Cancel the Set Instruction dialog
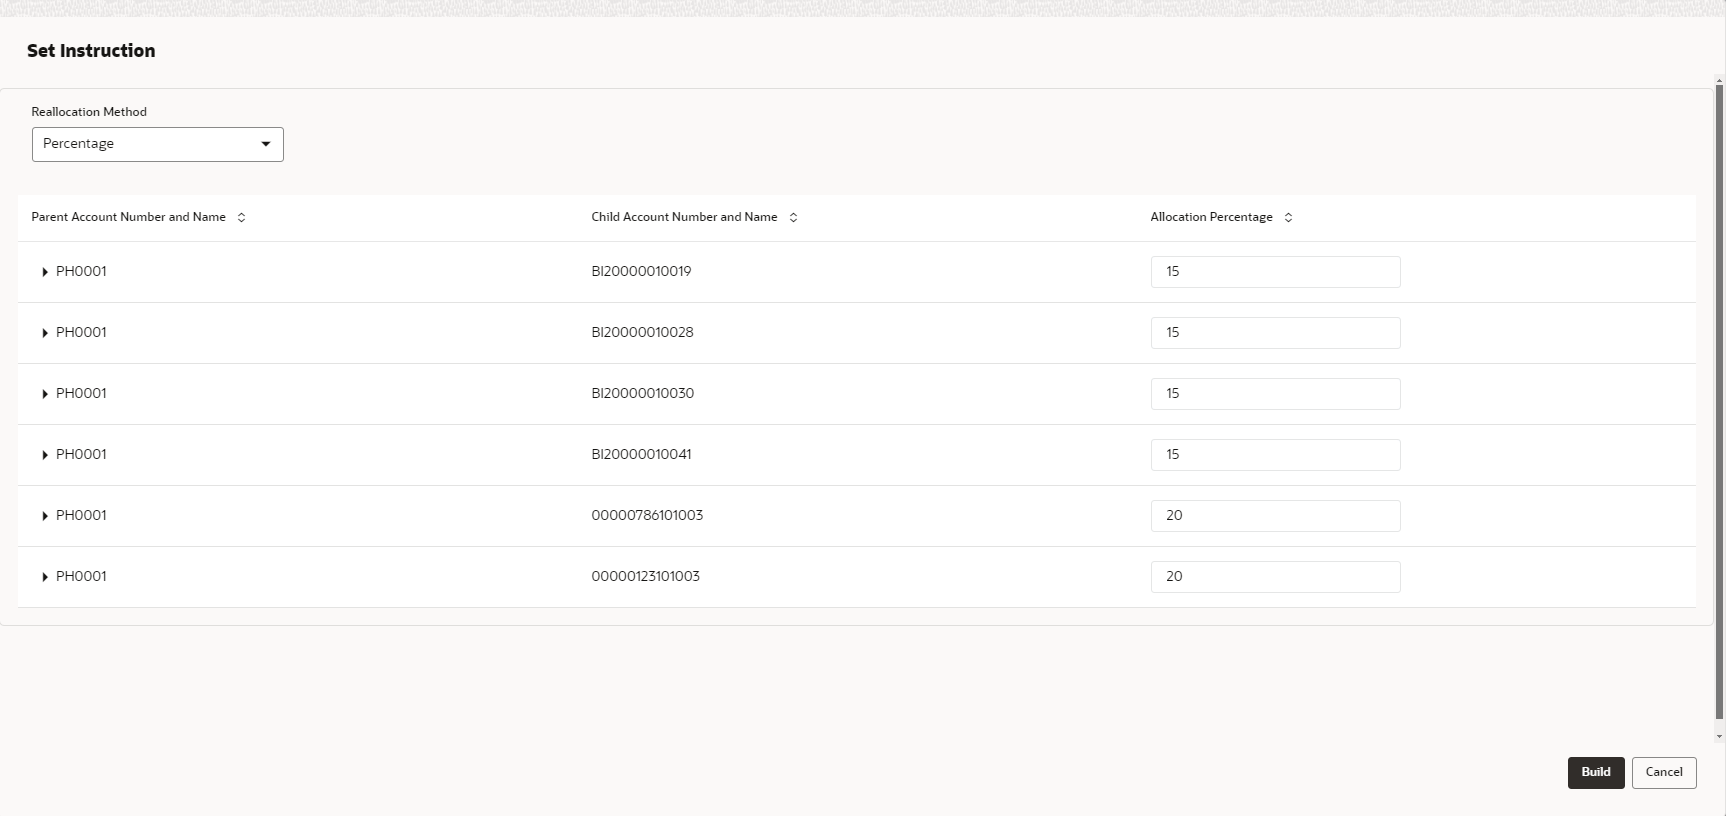1726x816 pixels. click(x=1664, y=773)
